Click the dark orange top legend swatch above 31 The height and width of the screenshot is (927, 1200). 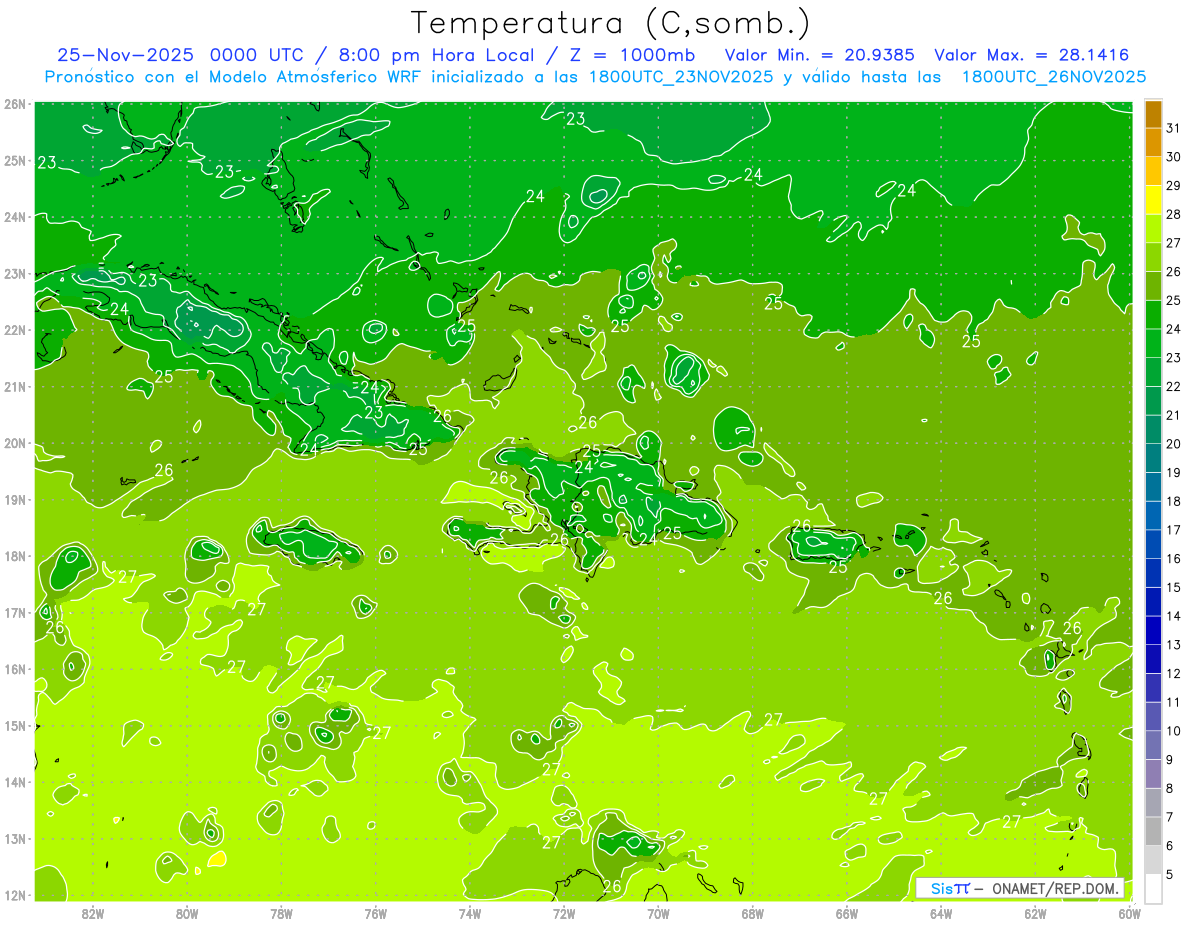[1153, 115]
